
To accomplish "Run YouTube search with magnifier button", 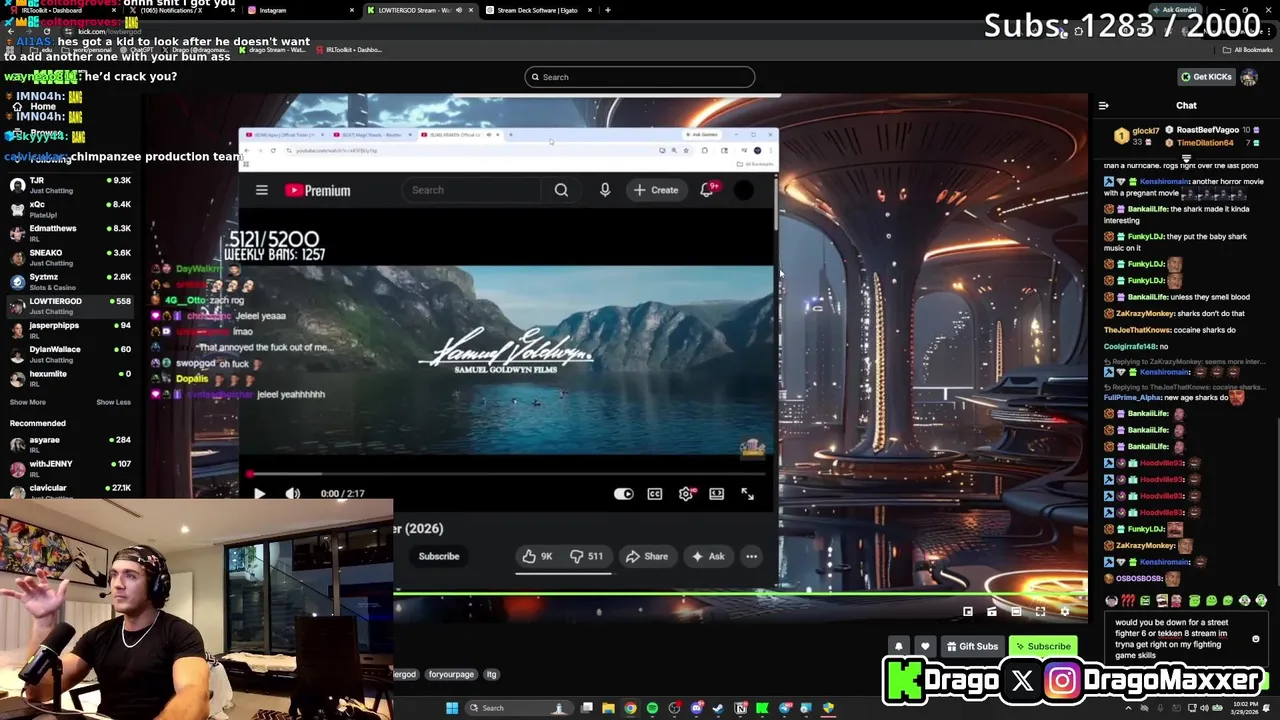I will 561,190.
